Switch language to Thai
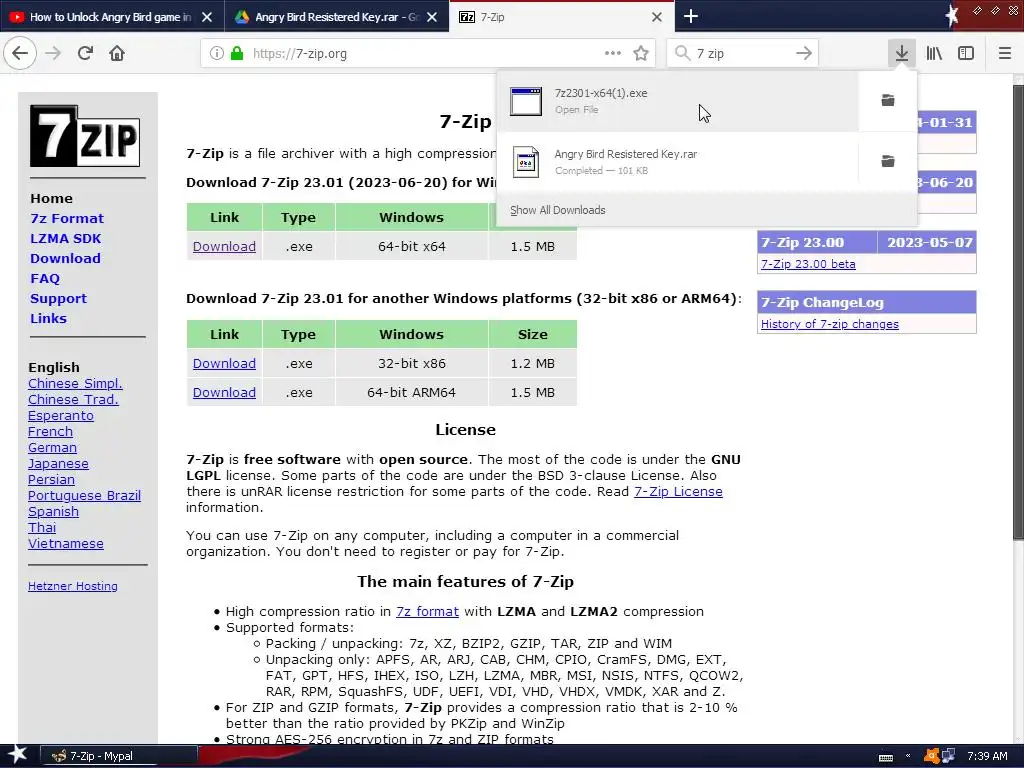 point(42,528)
